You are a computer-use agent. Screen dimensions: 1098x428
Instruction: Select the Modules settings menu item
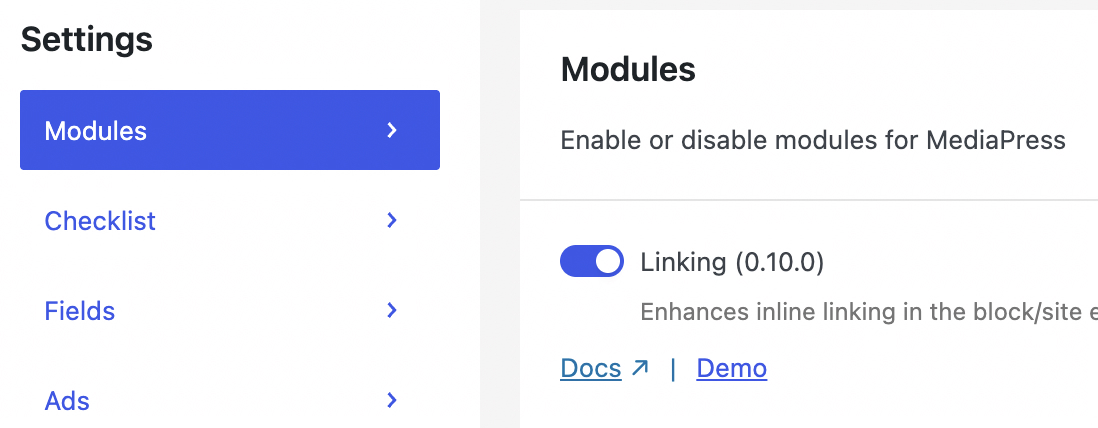tap(96, 130)
